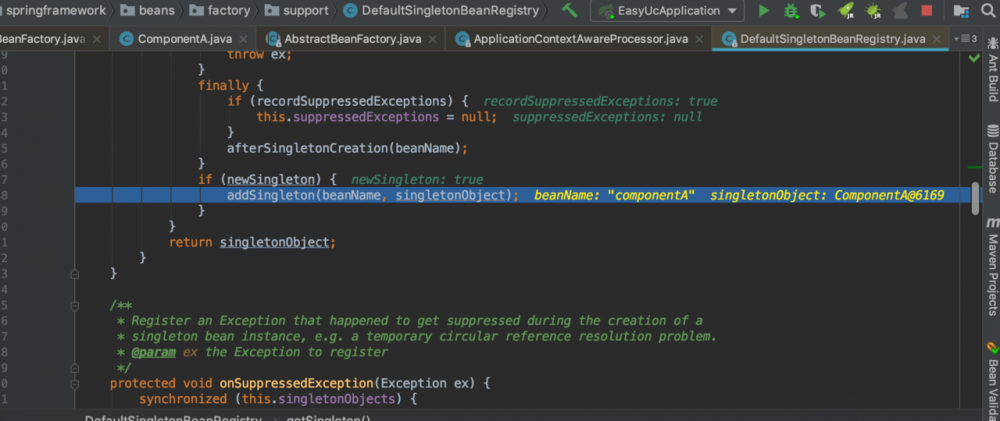Click 'if (newSingleton) {' code line

point(267,179)
